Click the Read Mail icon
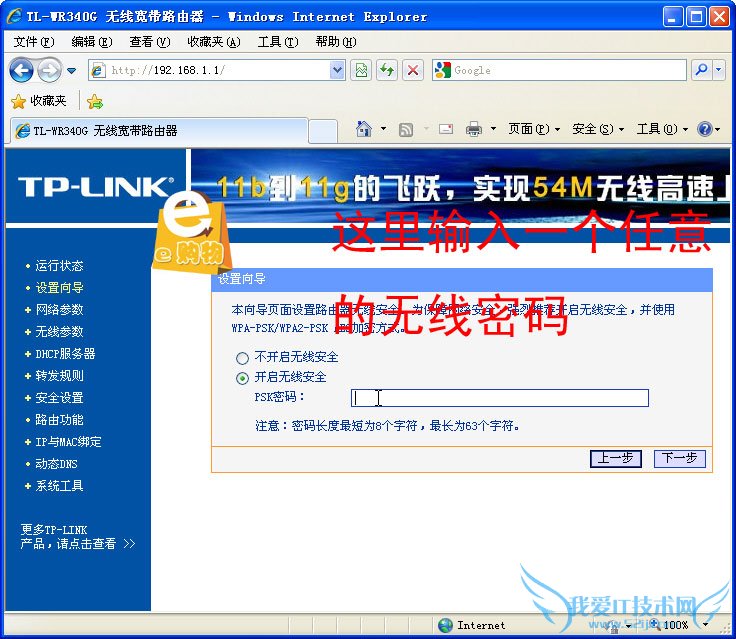Image resolution: width=736 pixels, height=639 pixels. [446, 129]
